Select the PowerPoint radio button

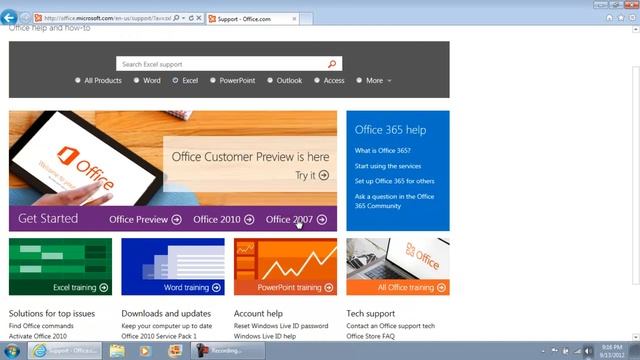213,80
